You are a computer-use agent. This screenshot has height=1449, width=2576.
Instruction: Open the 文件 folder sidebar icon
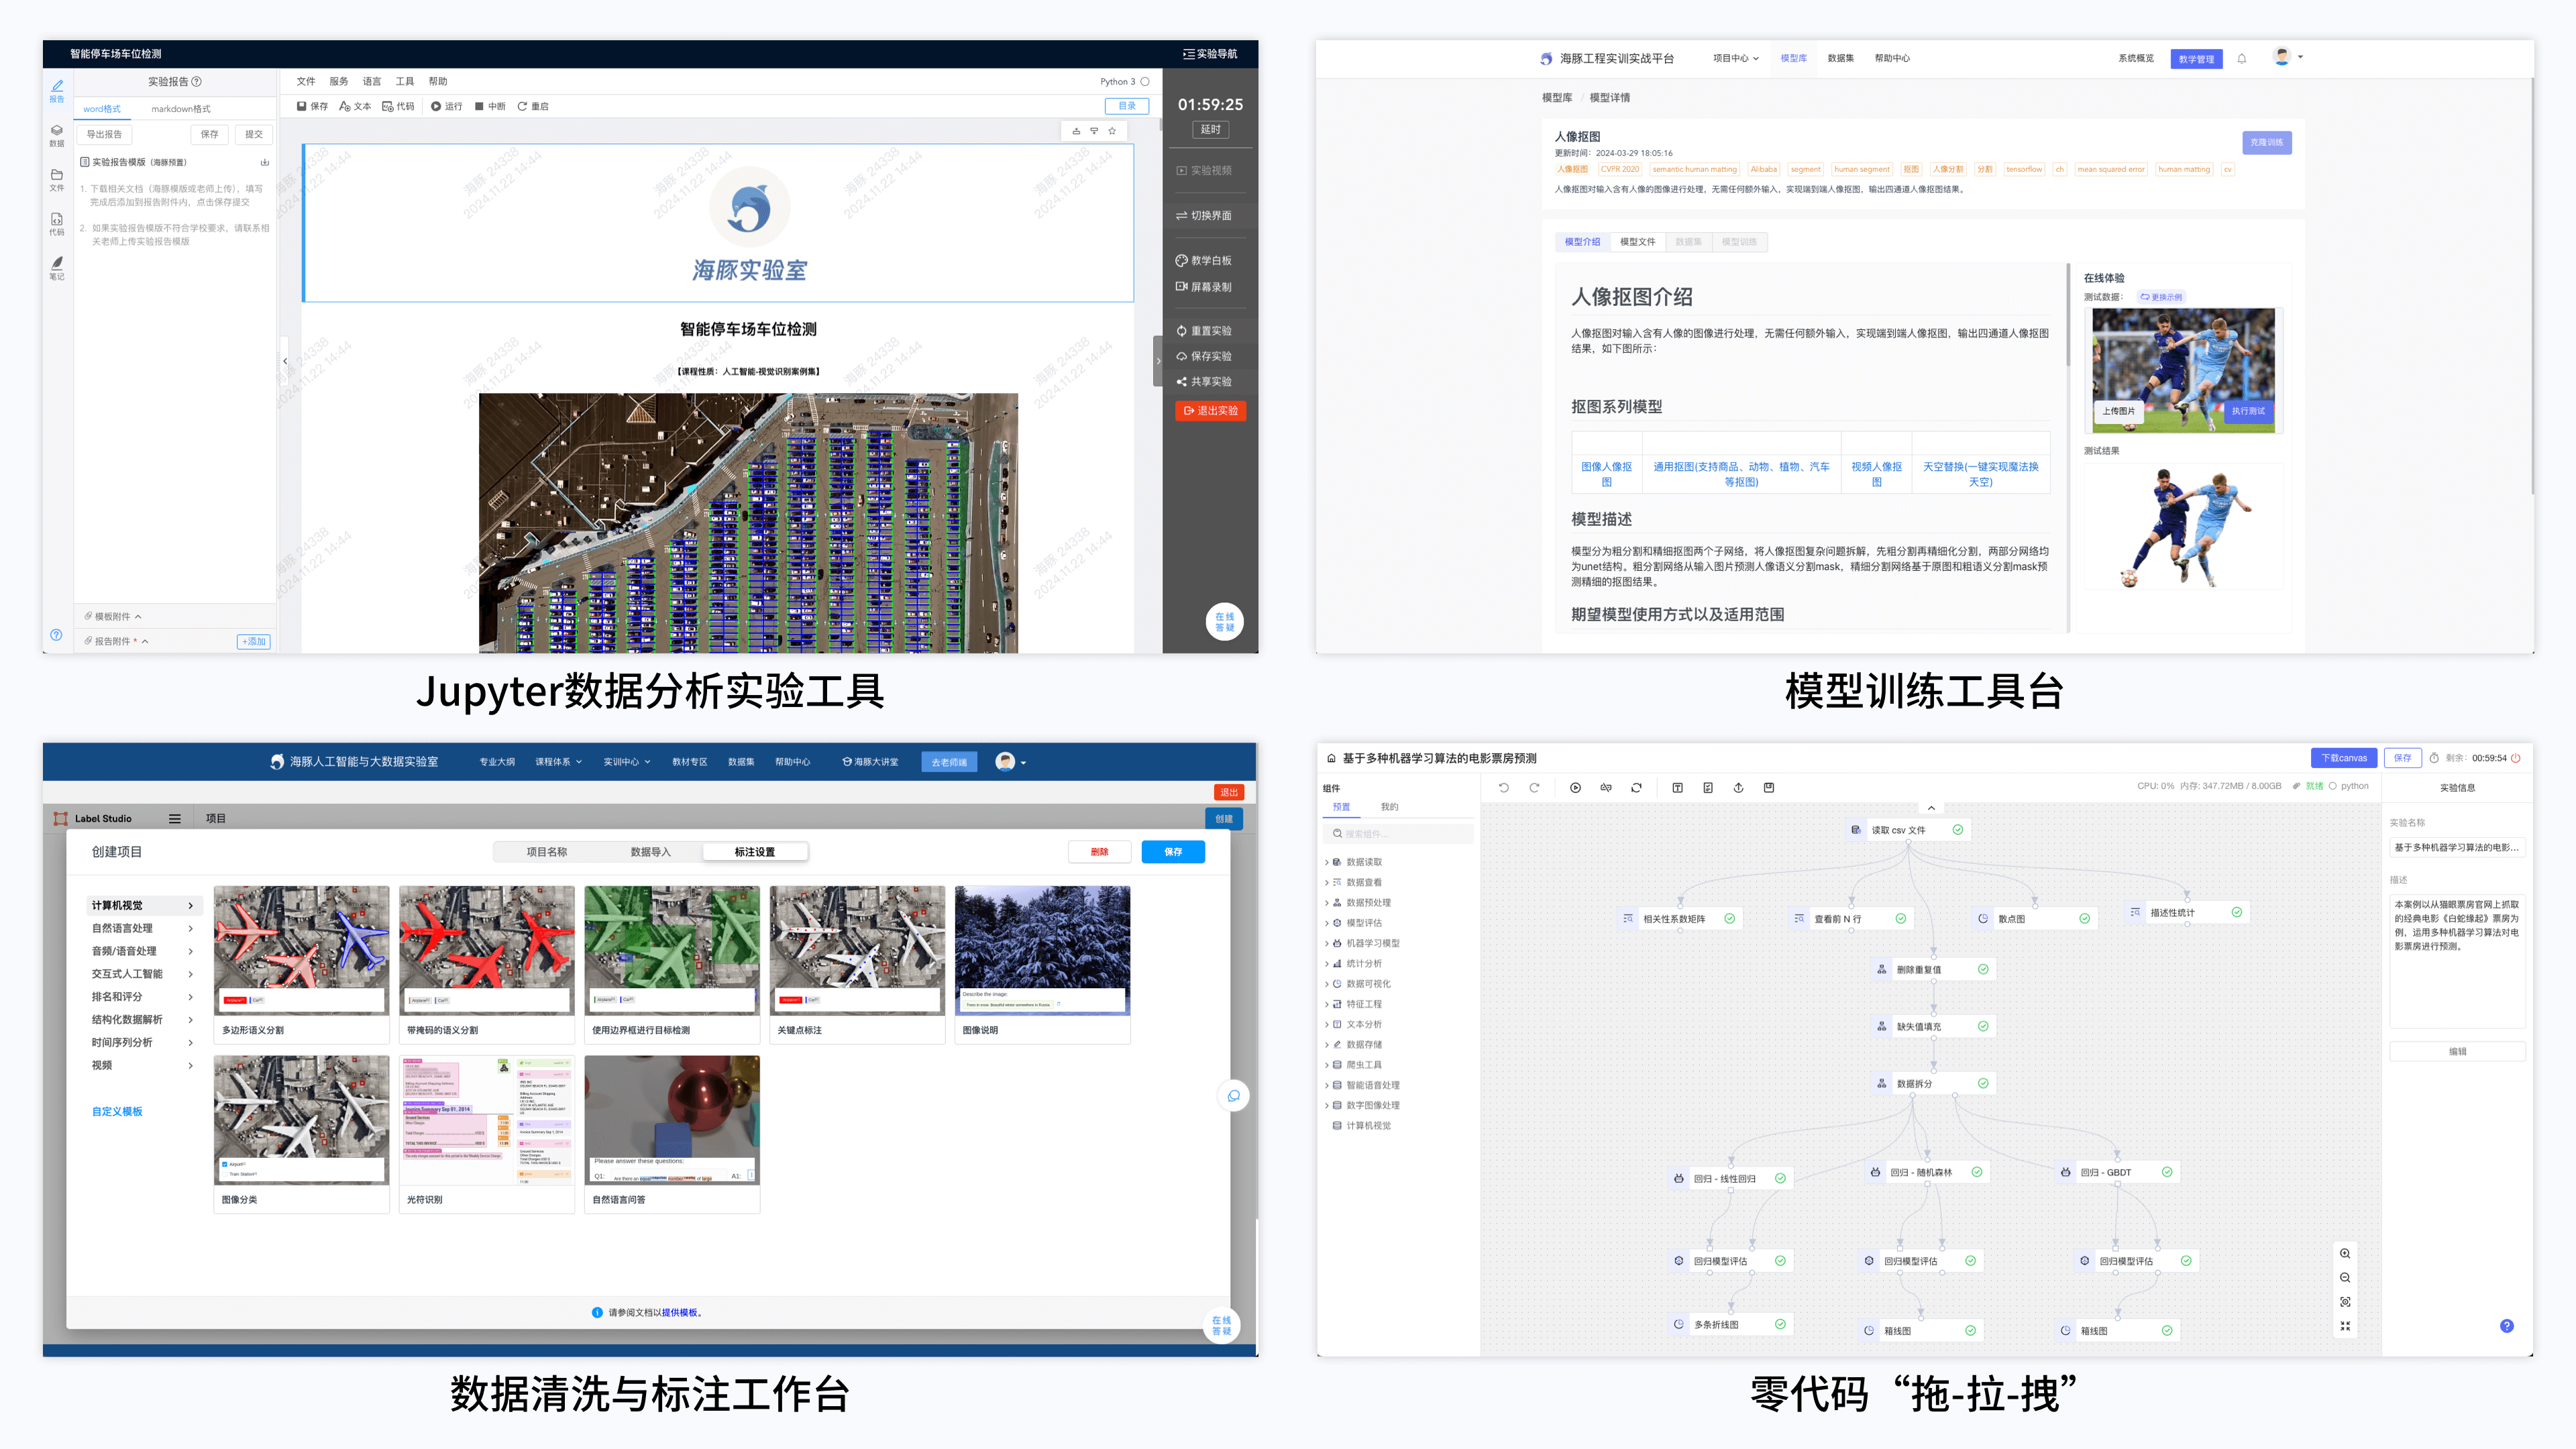coord(57,180)
